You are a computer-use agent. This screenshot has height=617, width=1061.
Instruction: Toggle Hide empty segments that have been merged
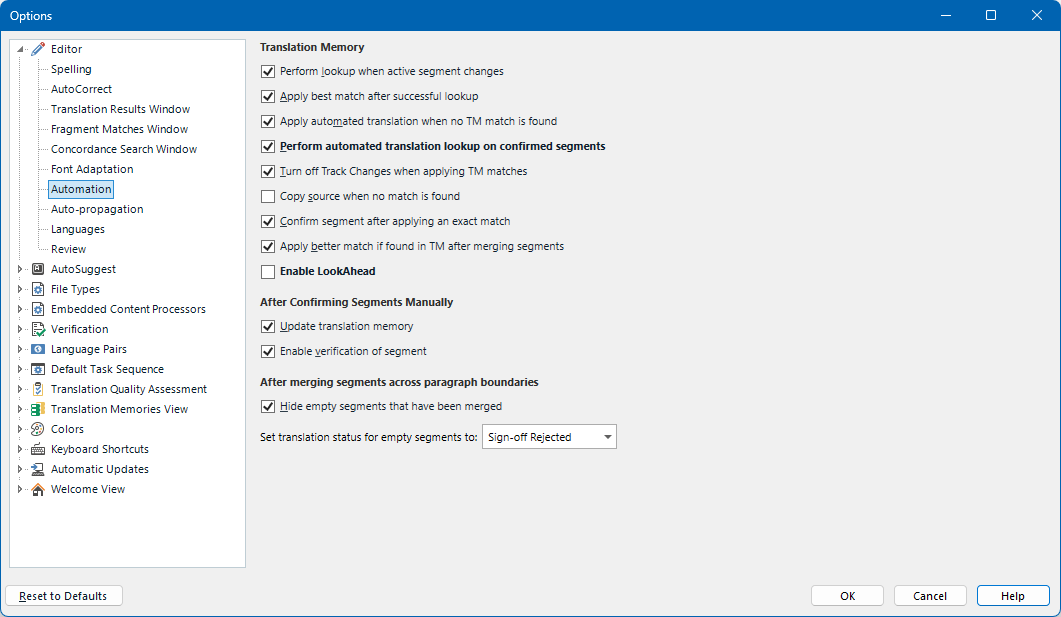coord(268,406)
